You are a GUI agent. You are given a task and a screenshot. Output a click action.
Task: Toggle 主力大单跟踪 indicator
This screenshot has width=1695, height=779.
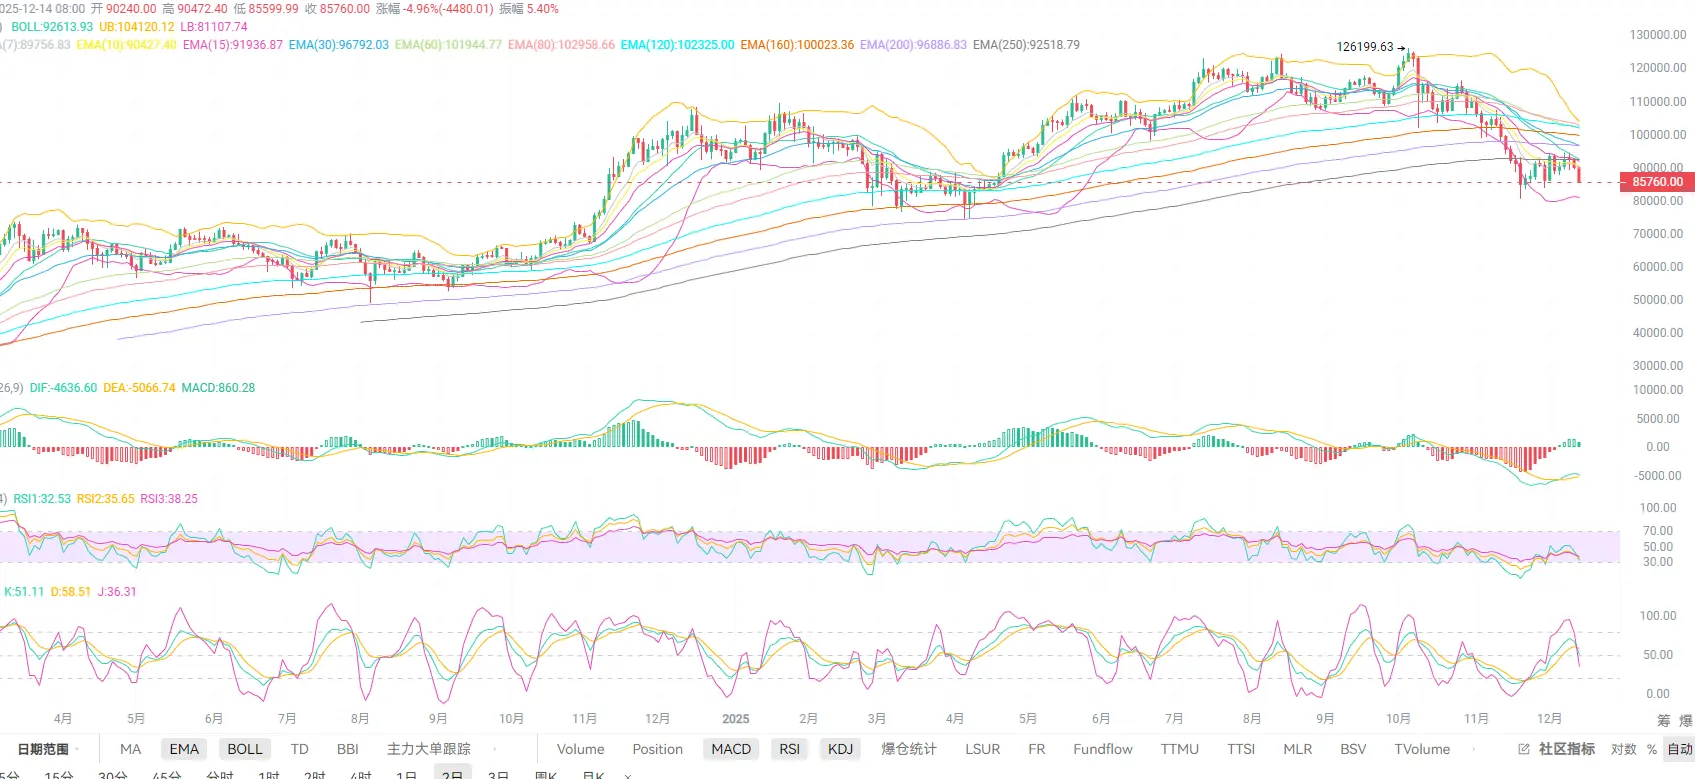pos(429,749)
